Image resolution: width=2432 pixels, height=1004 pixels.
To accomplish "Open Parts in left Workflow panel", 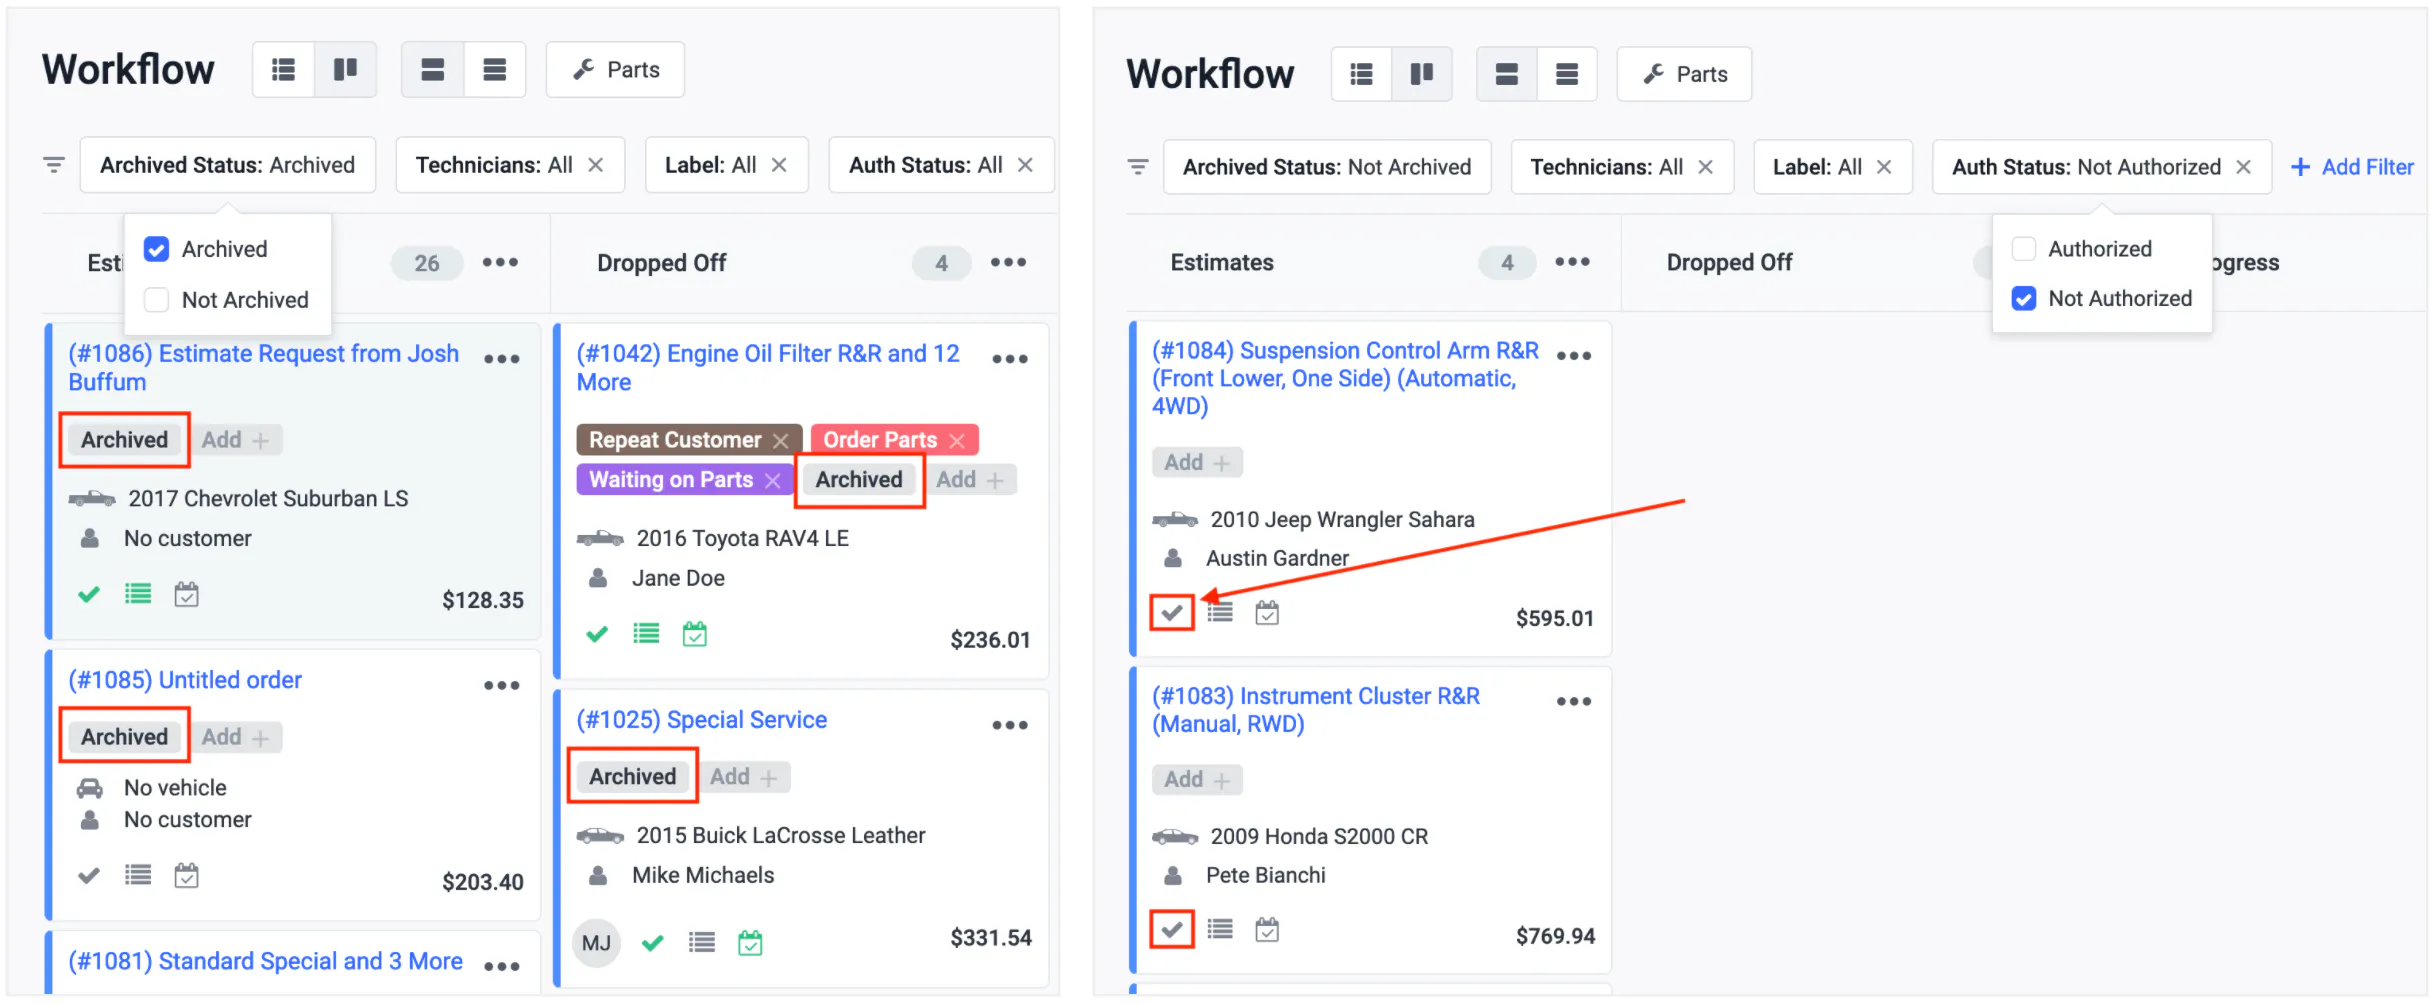I will pyautogui.click(x=615, y=70).
